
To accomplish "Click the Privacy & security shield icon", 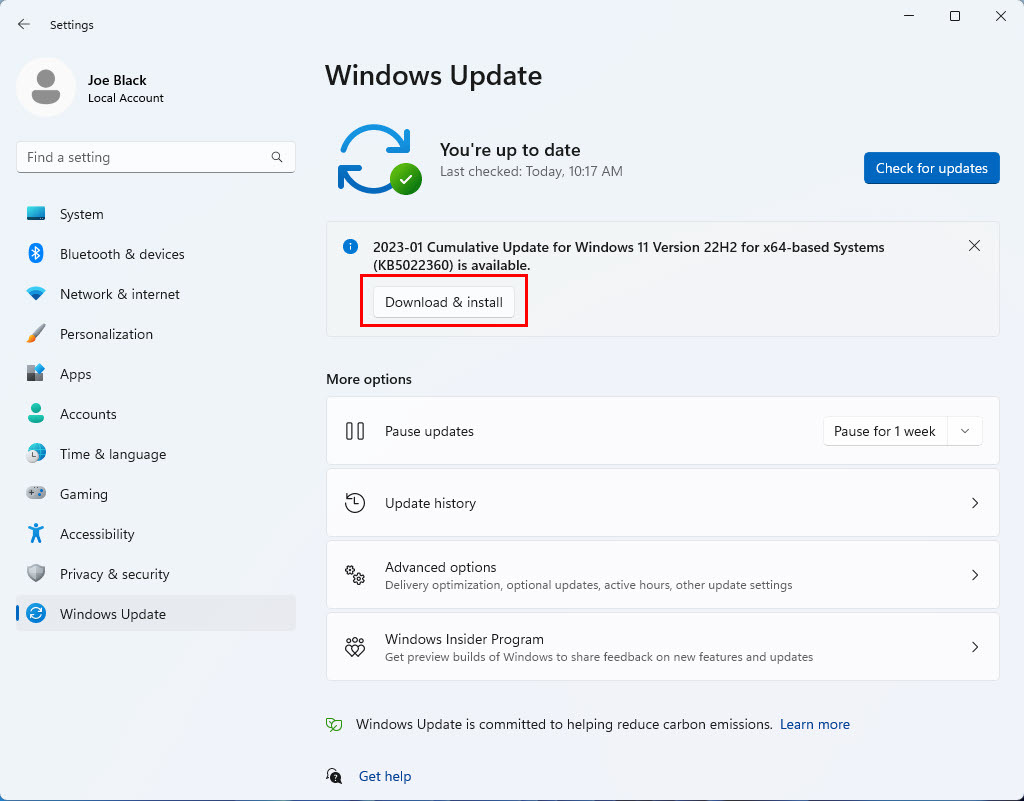I will point(36,574).
